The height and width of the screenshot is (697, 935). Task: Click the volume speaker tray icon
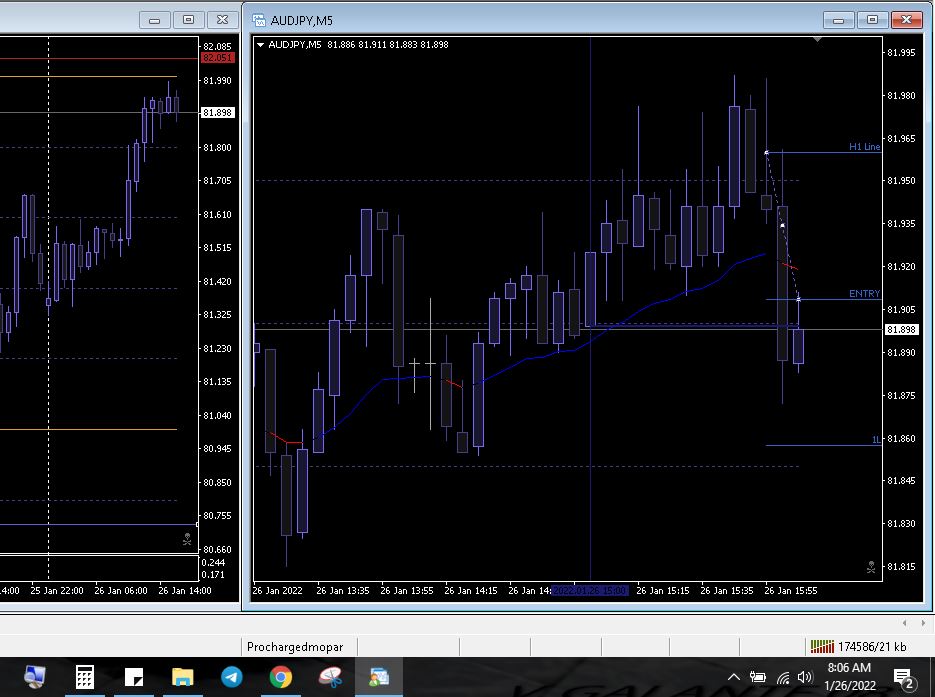[x=805, y=678]
